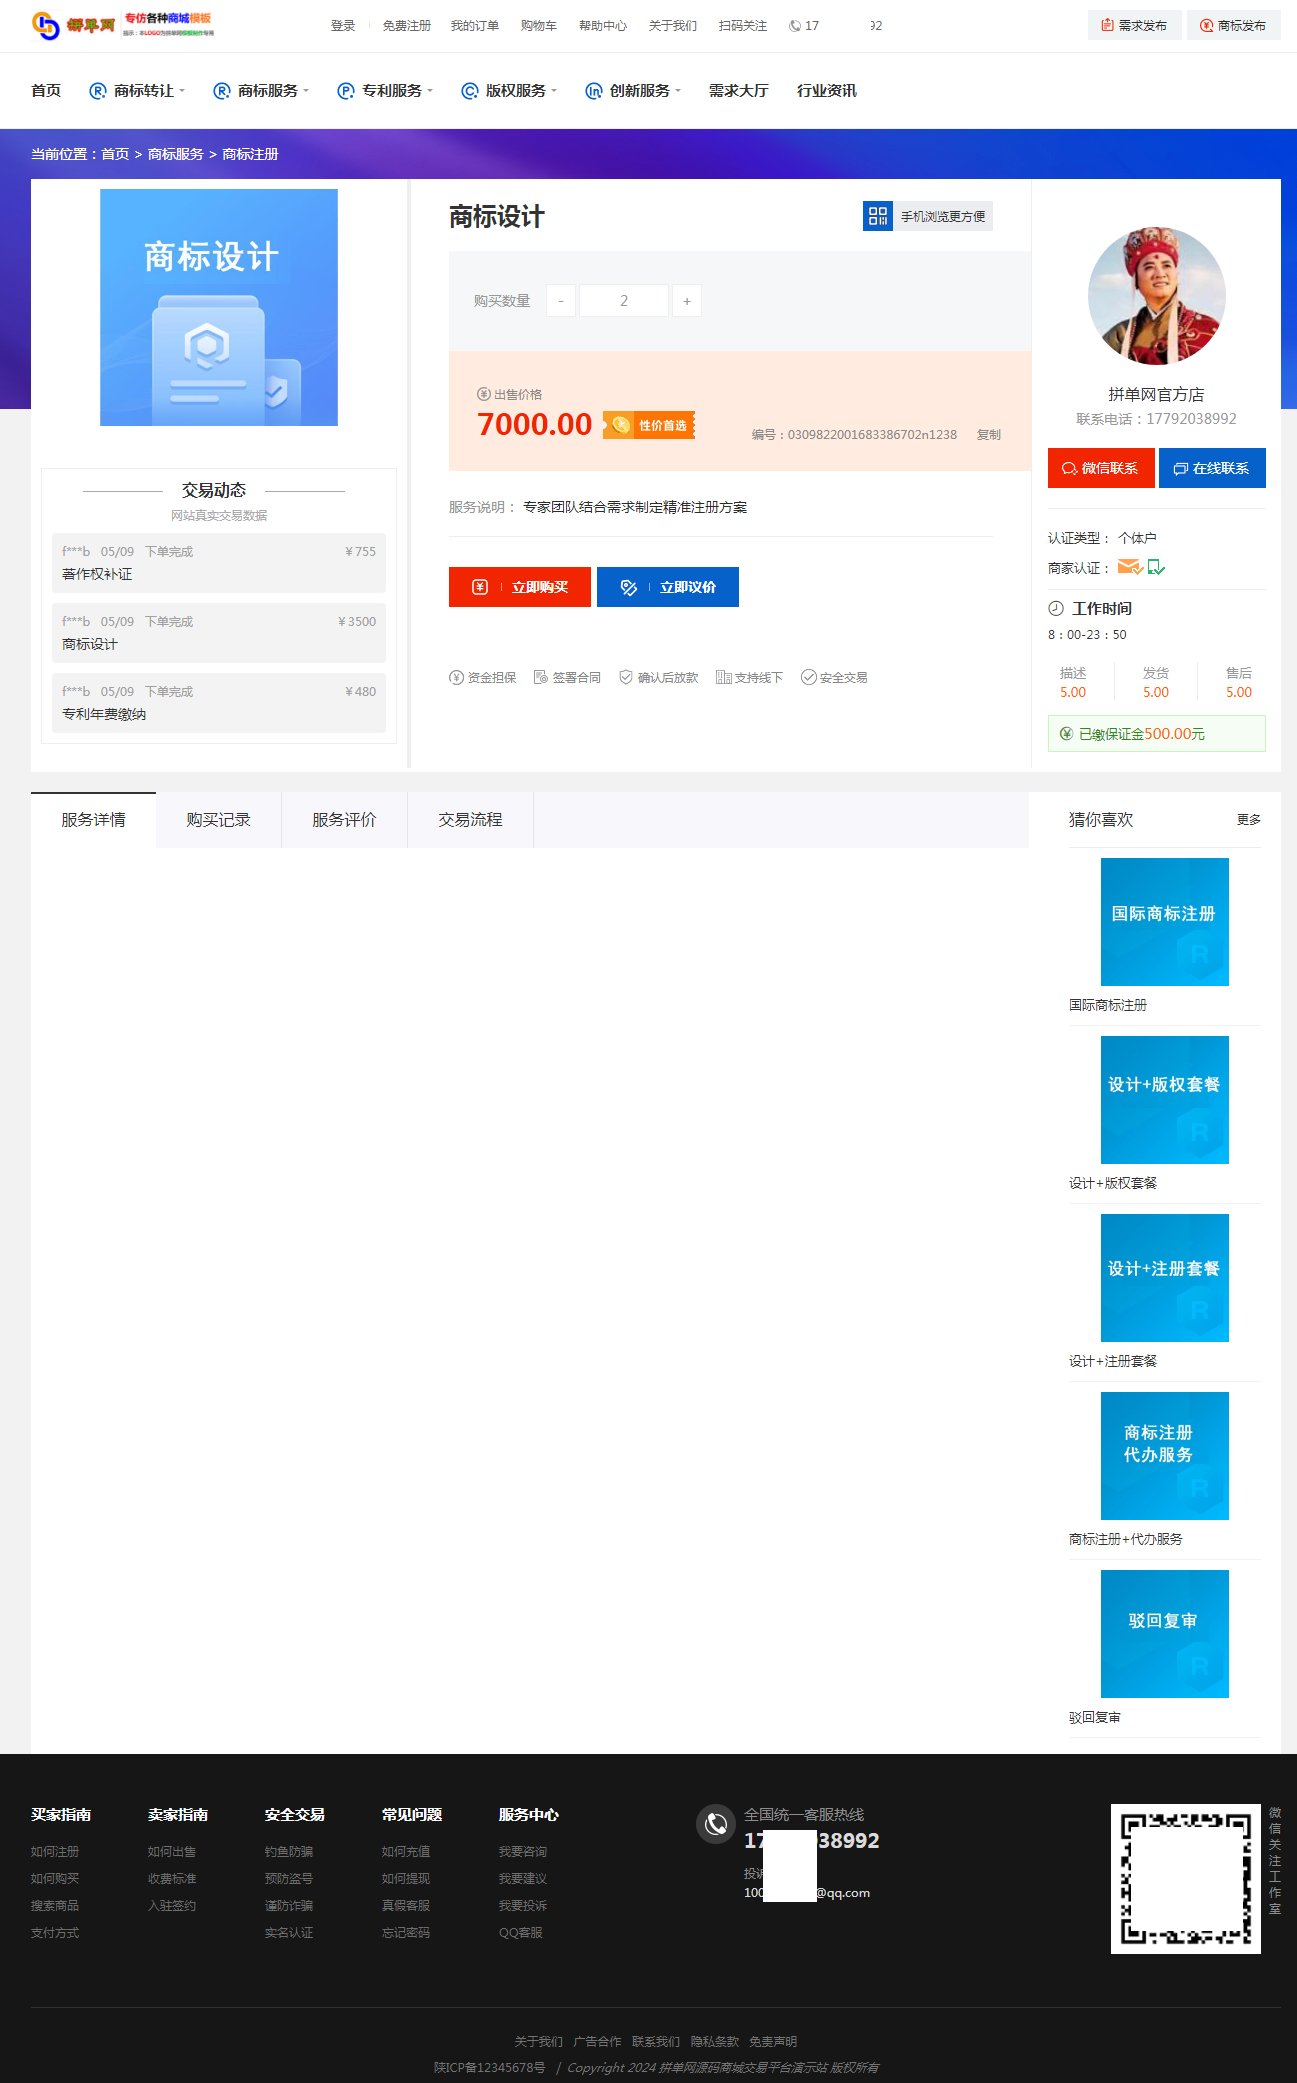Decrease purchase quantity with minus button
Viewport: 1297px width, 2083px height.
pyautogui.click(x=561, y=301)
